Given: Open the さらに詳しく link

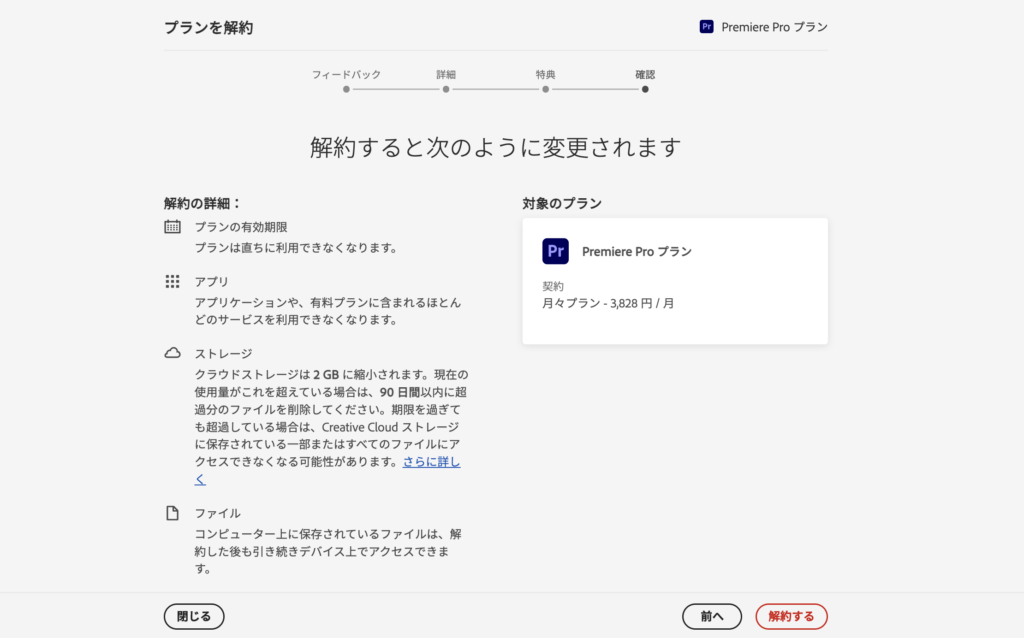Looking at the screenshot, I should [x=431, y=462].
